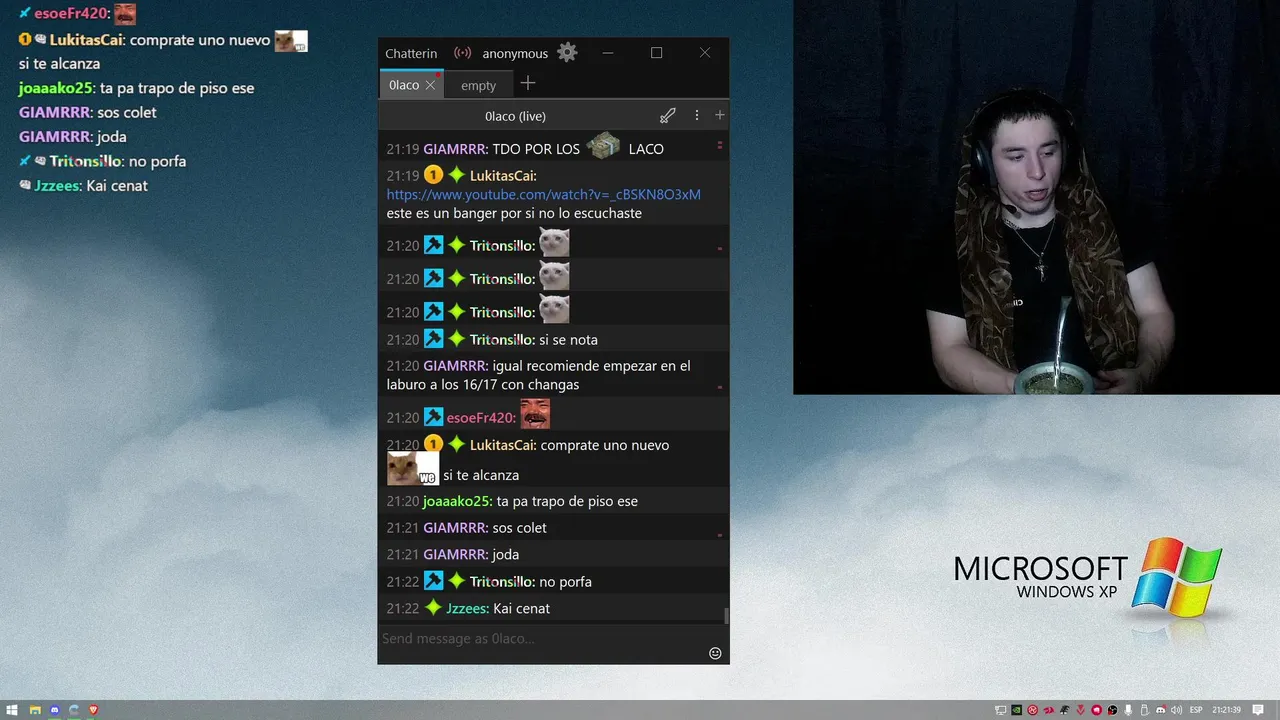Screen dimensions: 1280x720
Task: Click the money-stack emote in GIAMRRR's message
Action: pos(603,147)
